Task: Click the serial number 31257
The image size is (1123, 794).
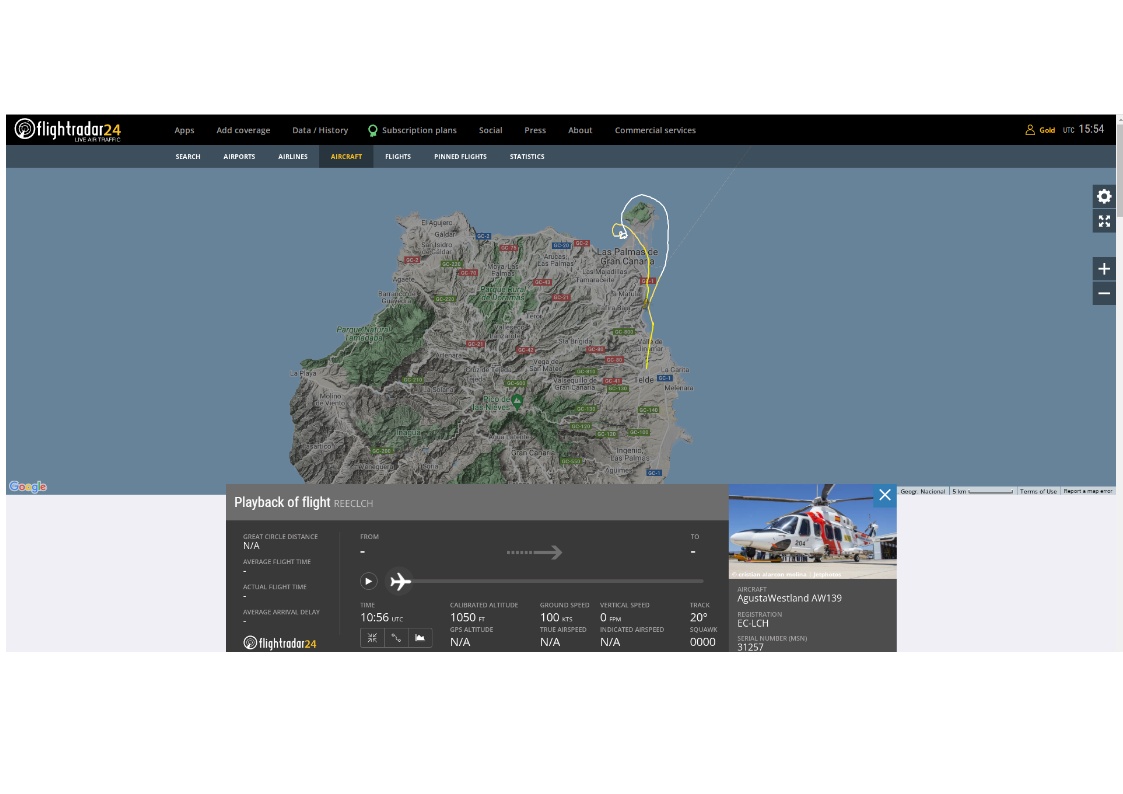Action: click(x=750, y=647)
